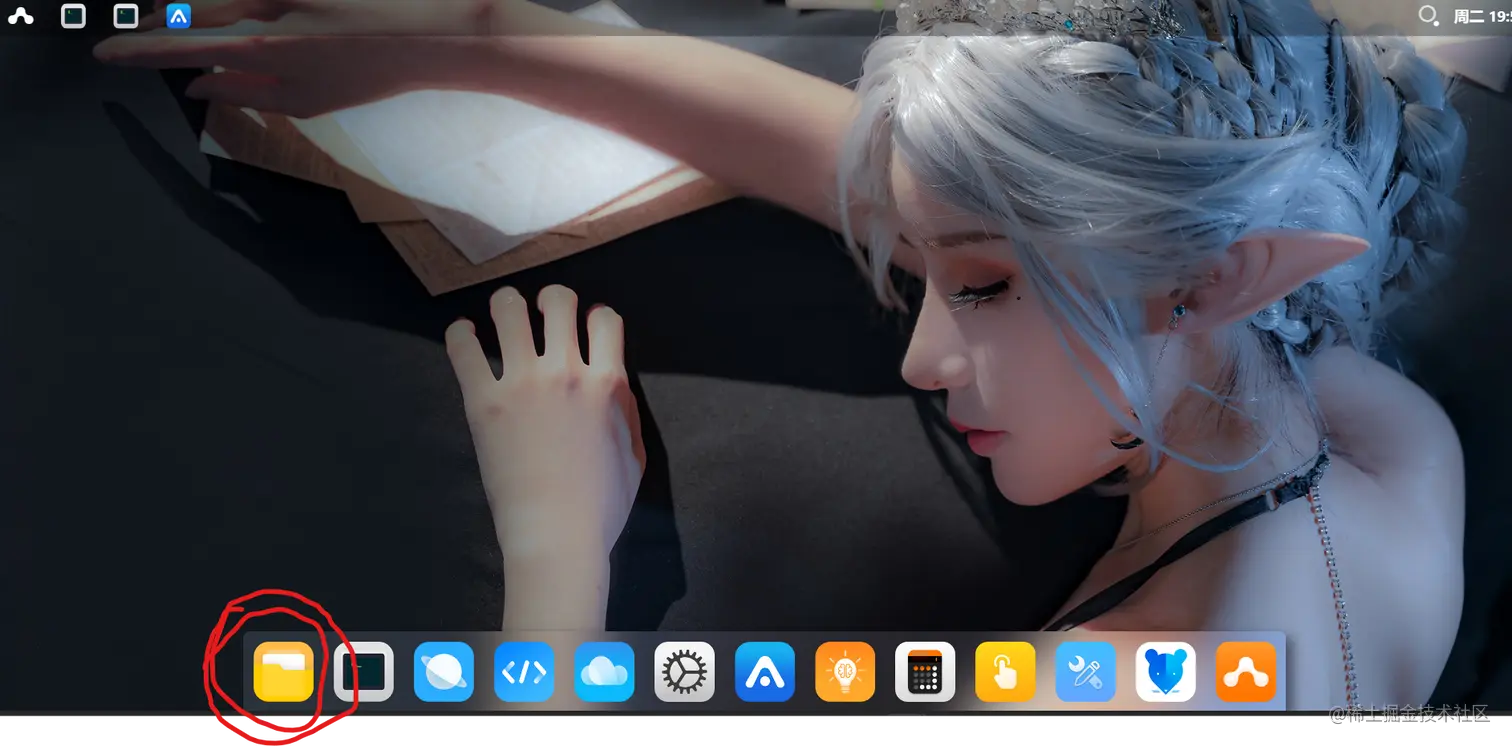Open the yellow file manager in the dock
The width and height of the screenshot is (1512, 746).
click(283, 671)
